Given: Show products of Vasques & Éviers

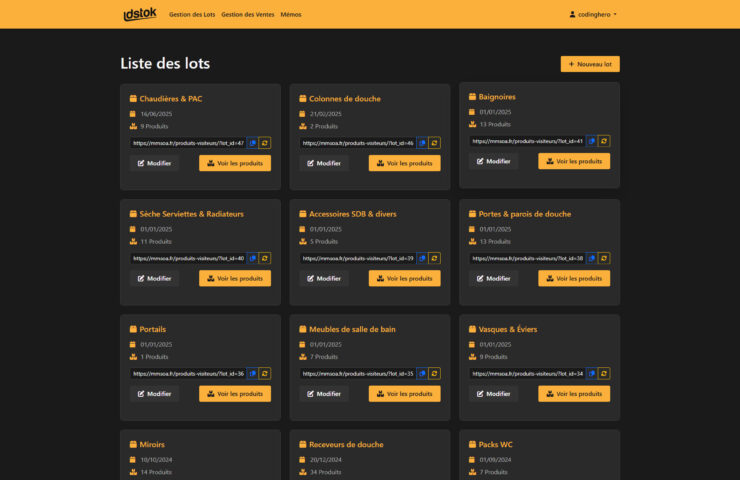Looking at the screenshot, I should tap(574, 394).
